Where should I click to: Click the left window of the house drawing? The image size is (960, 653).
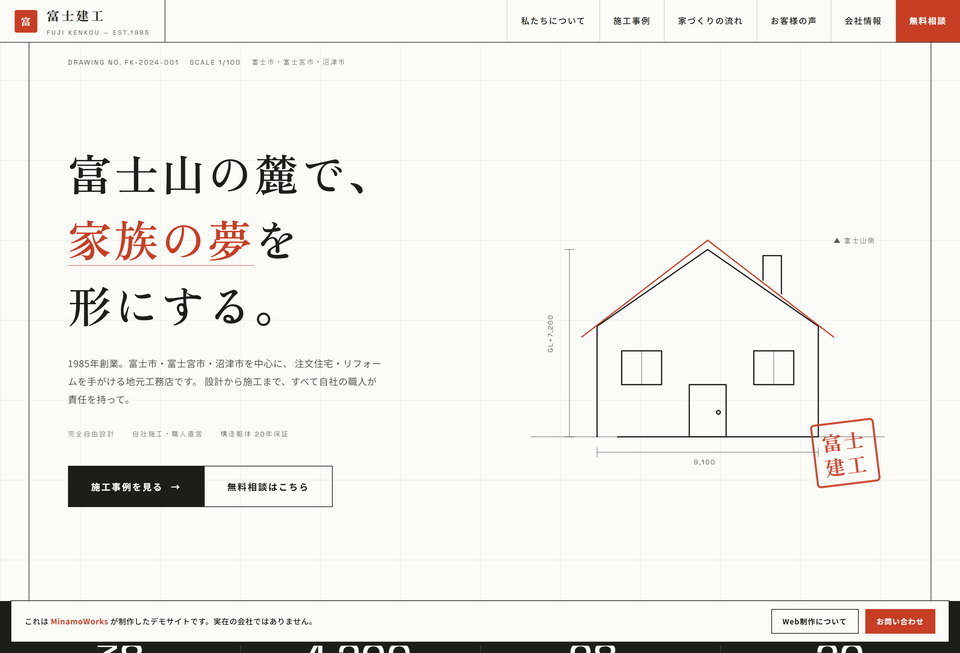click(x=642, y=368)
